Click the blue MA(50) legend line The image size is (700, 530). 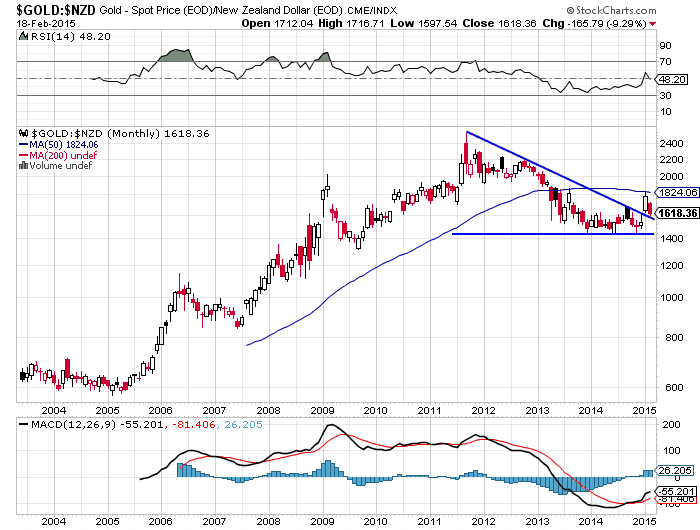pyautogui.click(x=25, y=144)
